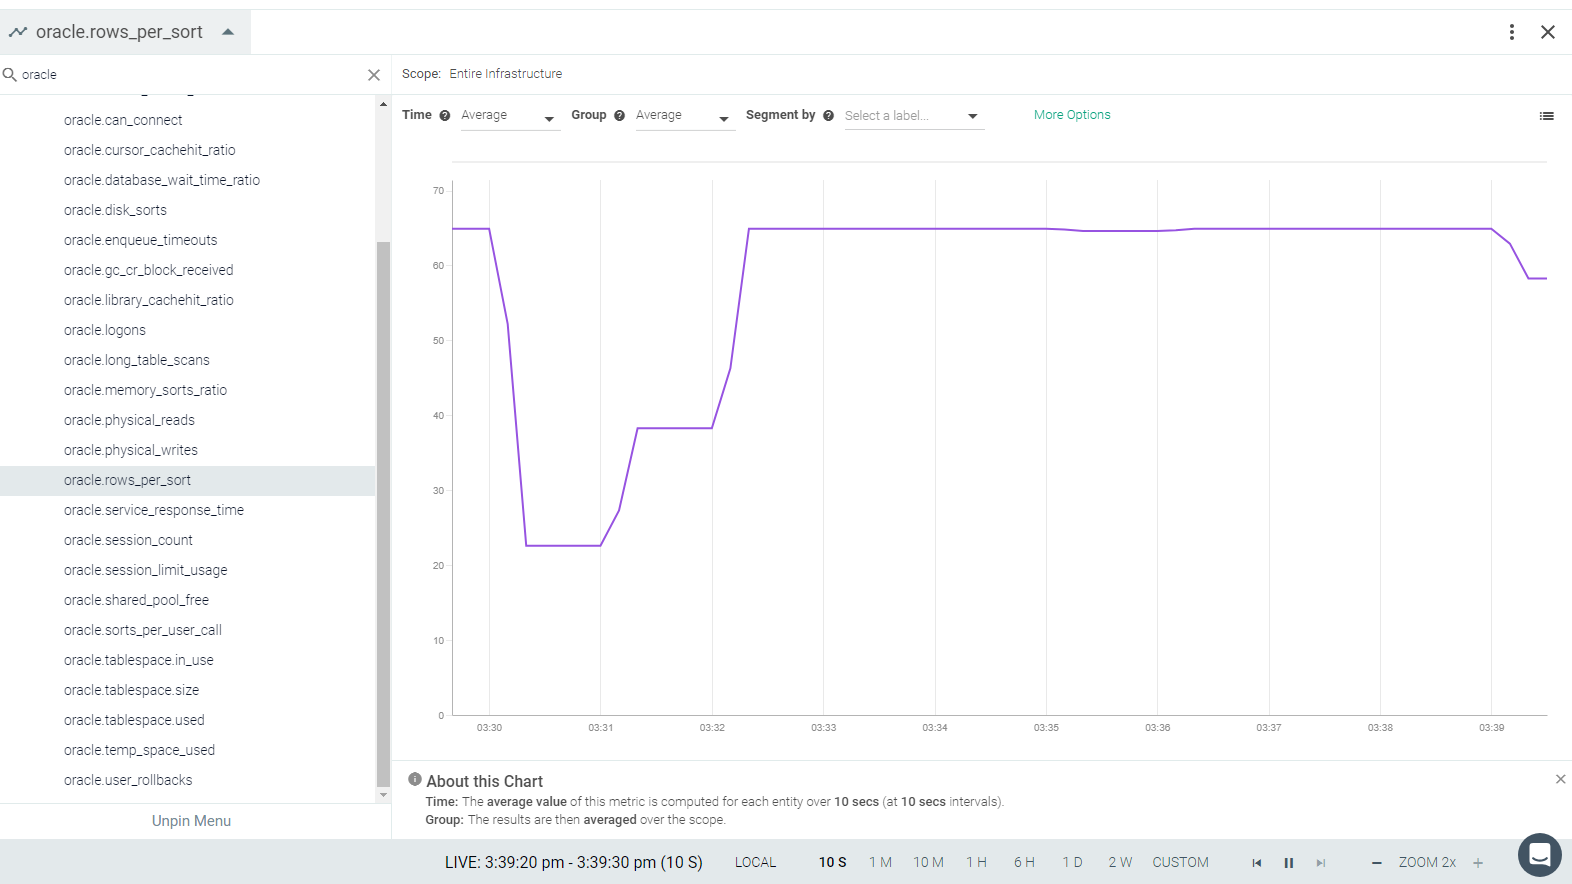The height and width of the screenshot is (884, 1572).
Task: Open the Time help tooltip icon
Action: [x=445, y=116]
